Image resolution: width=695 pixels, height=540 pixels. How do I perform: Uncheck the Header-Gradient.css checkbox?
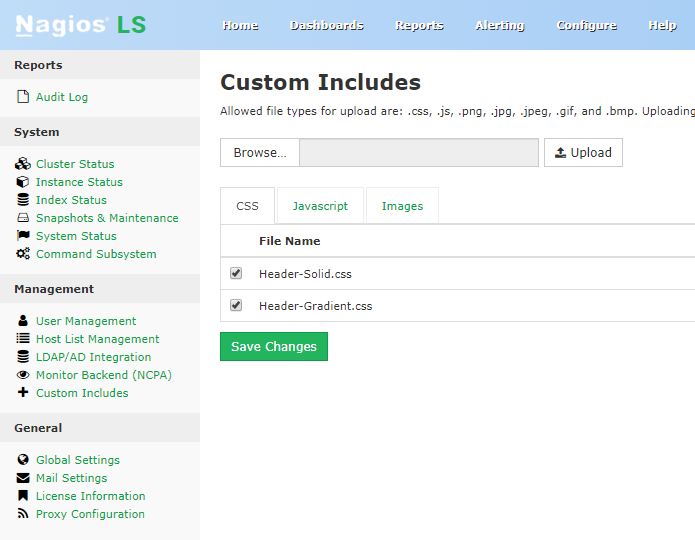236,305
